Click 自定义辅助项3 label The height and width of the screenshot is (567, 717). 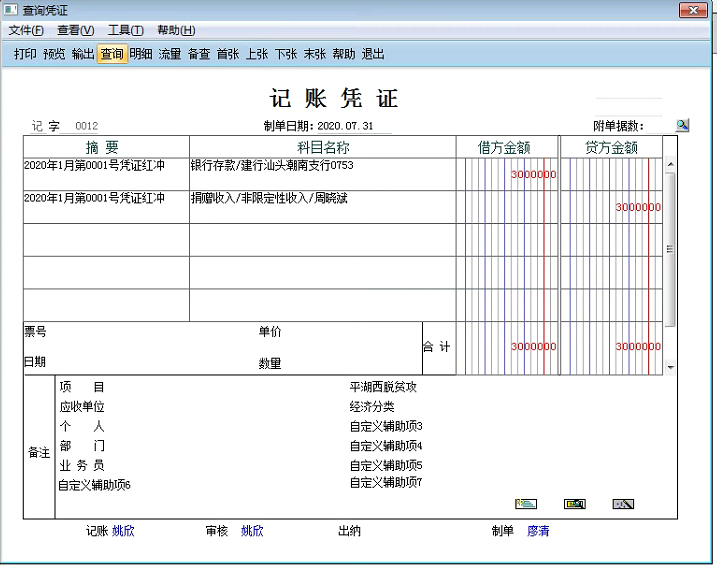click(386, 426)
